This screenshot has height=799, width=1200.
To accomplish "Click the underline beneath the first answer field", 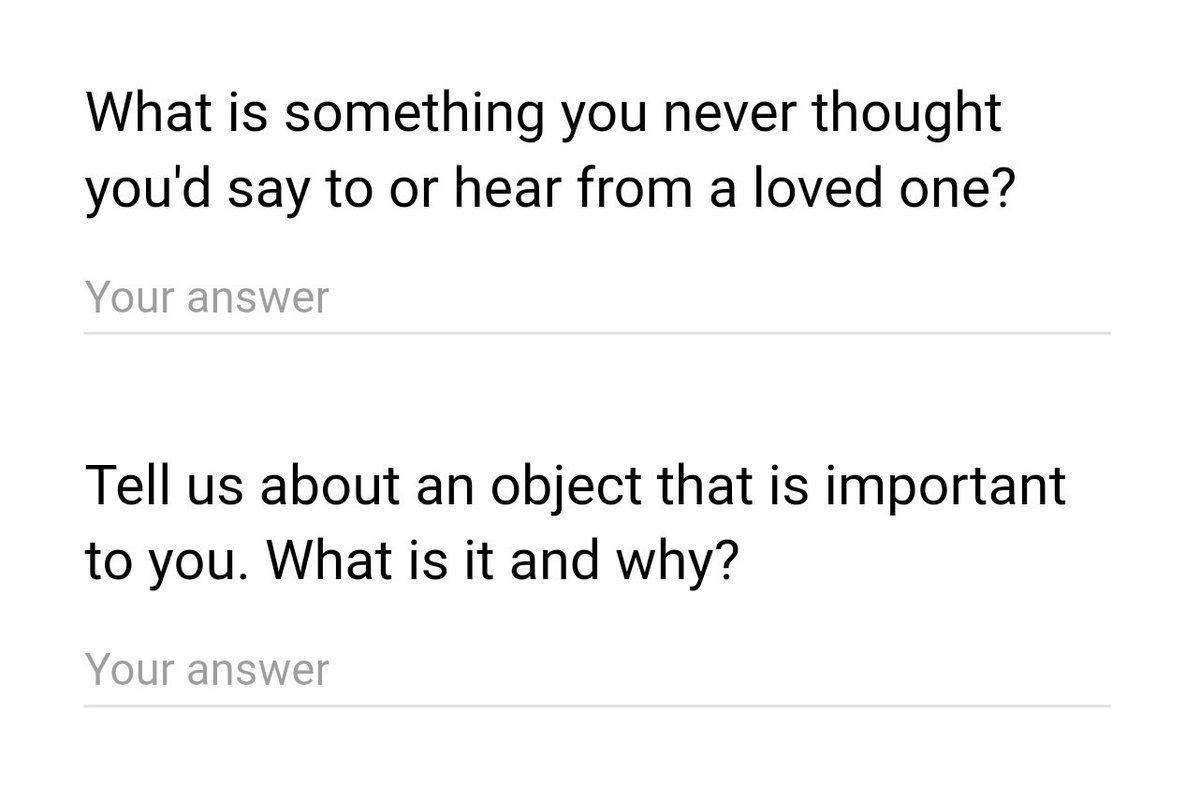I will pyautogui.click(x=596, y=333).
